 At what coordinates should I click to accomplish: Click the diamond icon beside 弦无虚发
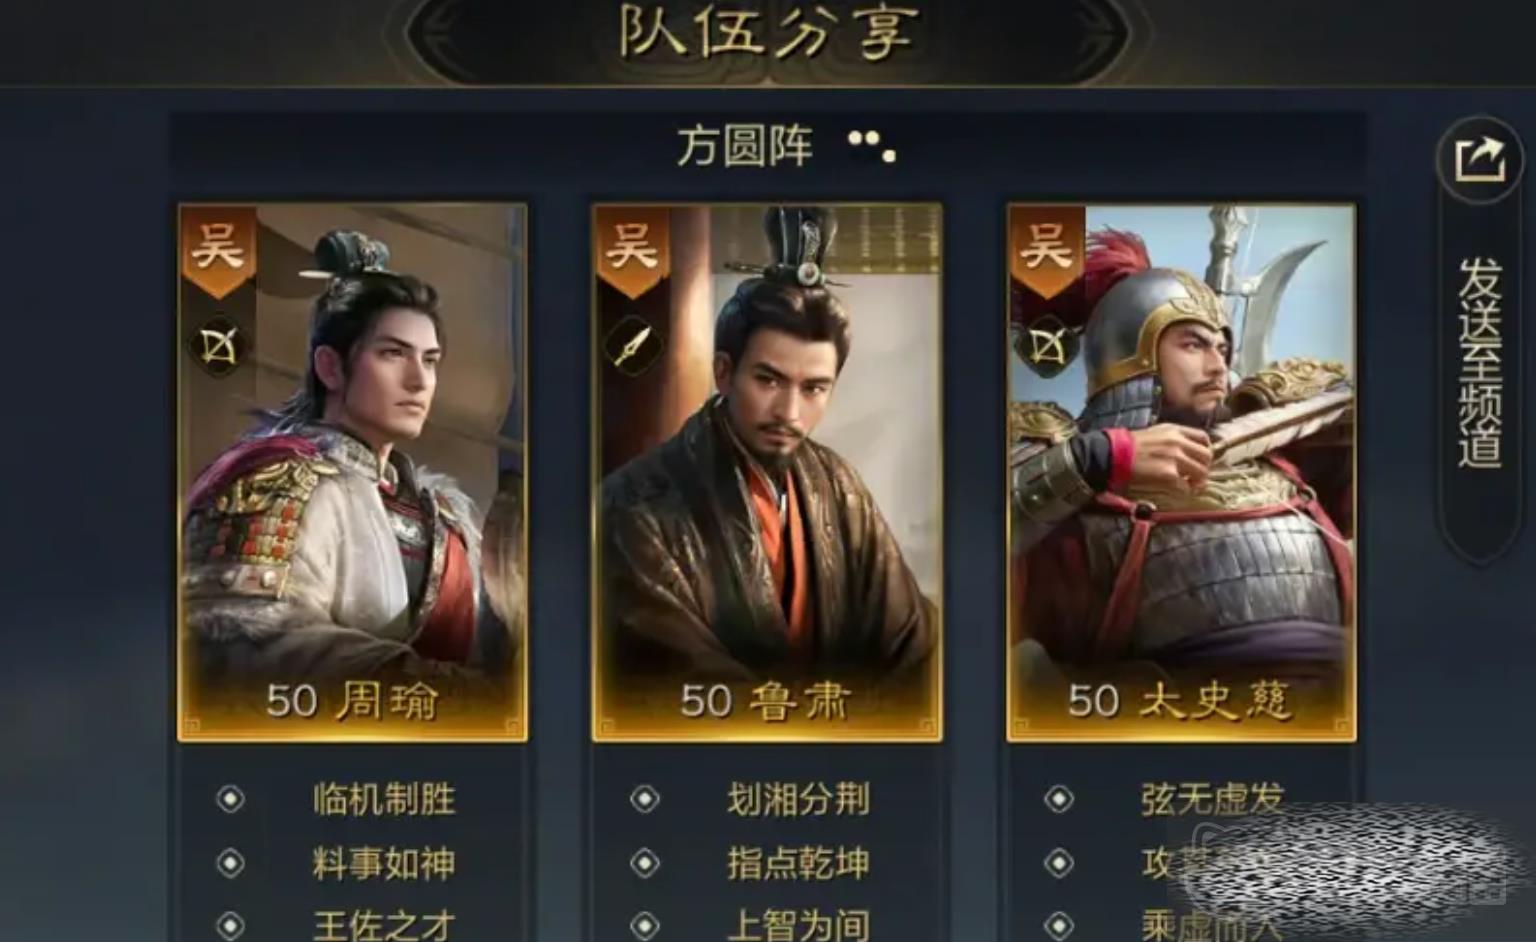click(x=1058, y=799)
